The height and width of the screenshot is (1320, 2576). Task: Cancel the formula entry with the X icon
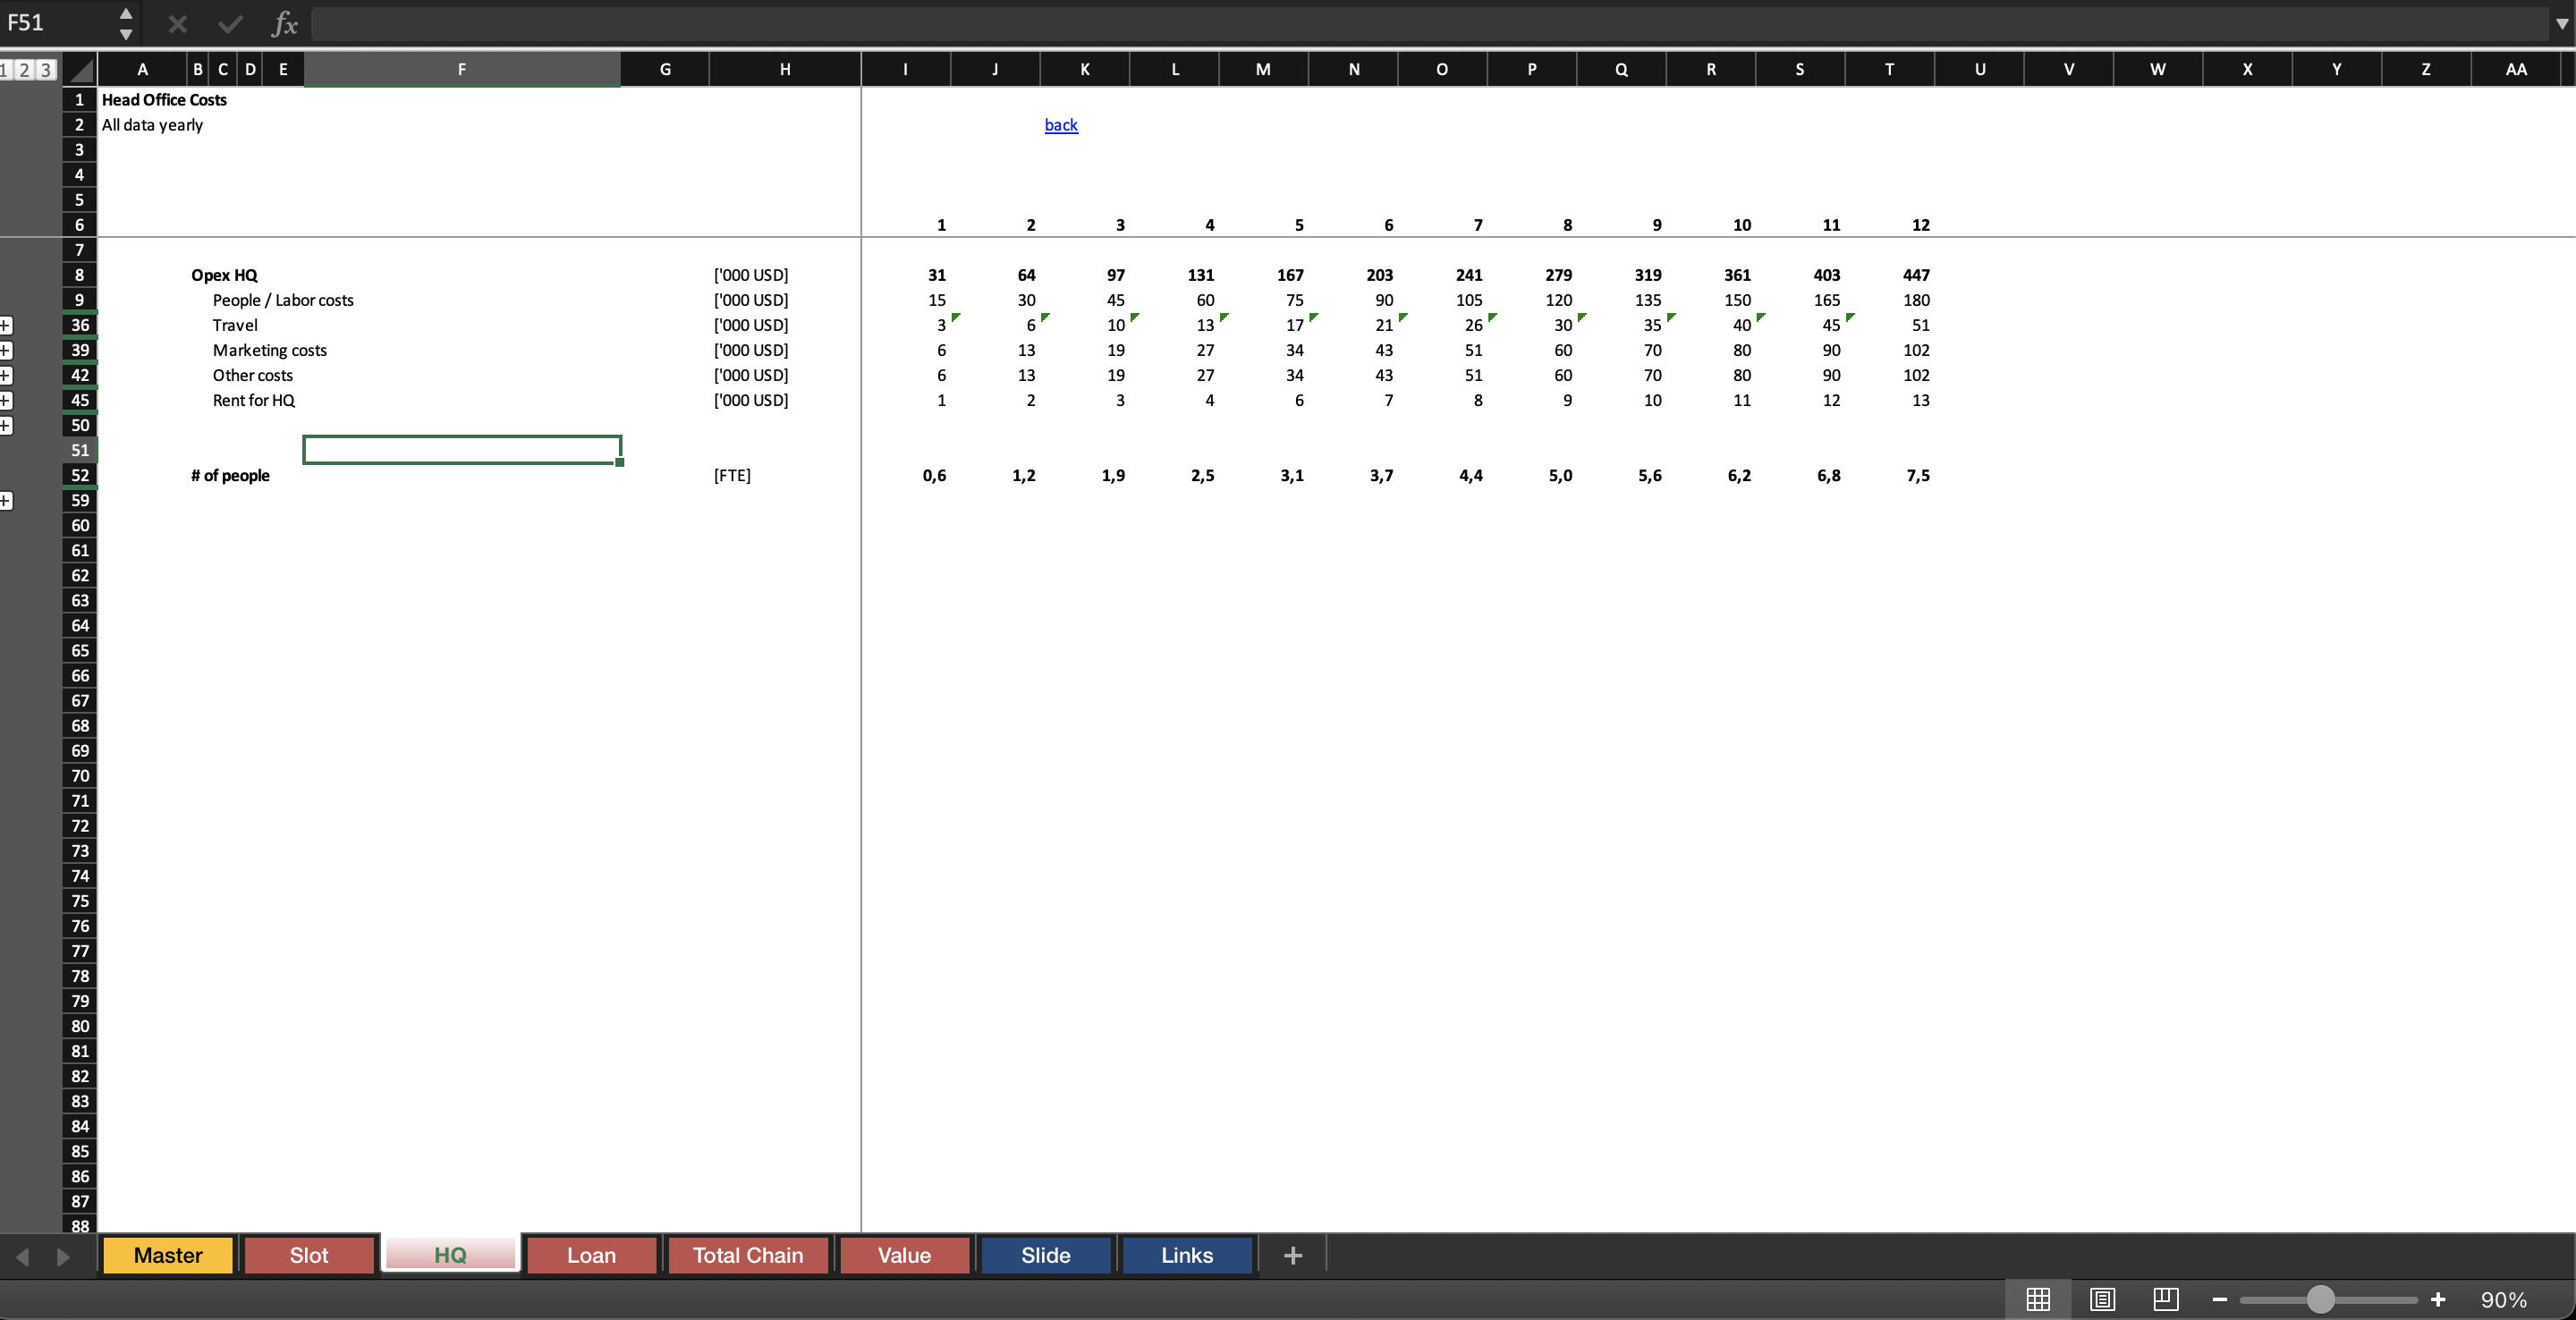click(178, 23)
